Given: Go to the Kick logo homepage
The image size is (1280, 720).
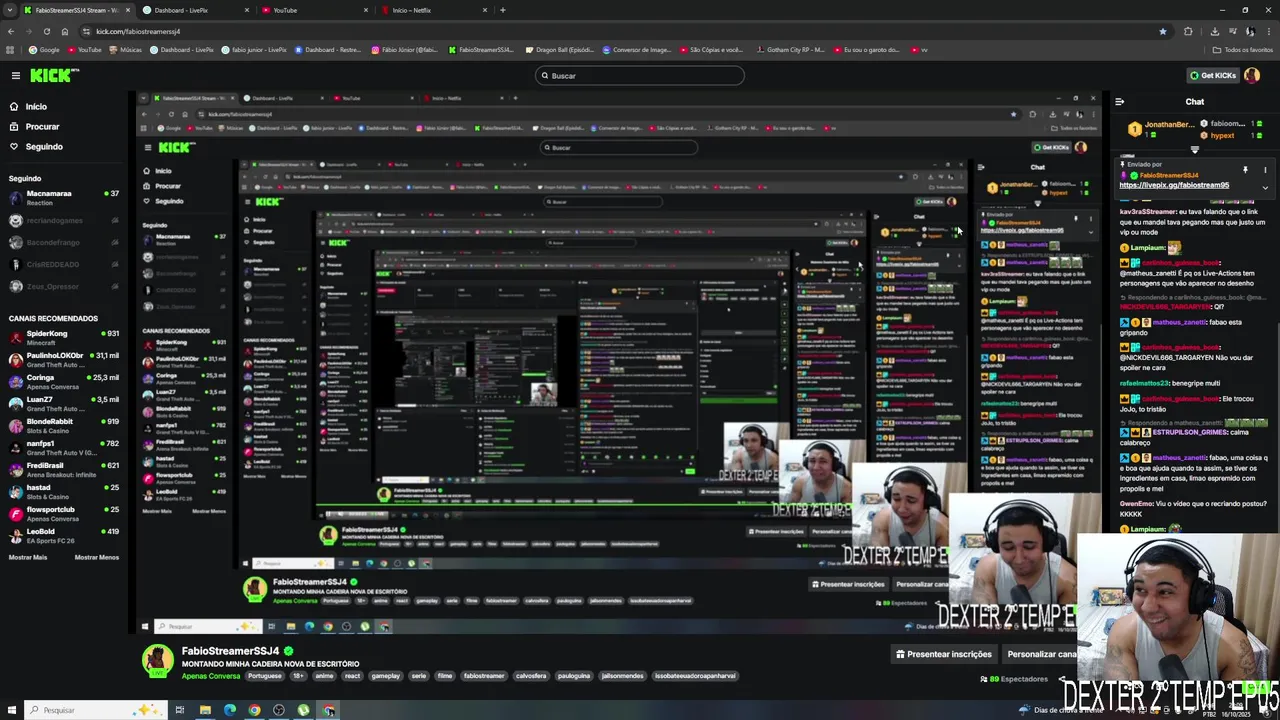Looking at the screenshot, I should point(54,75).
